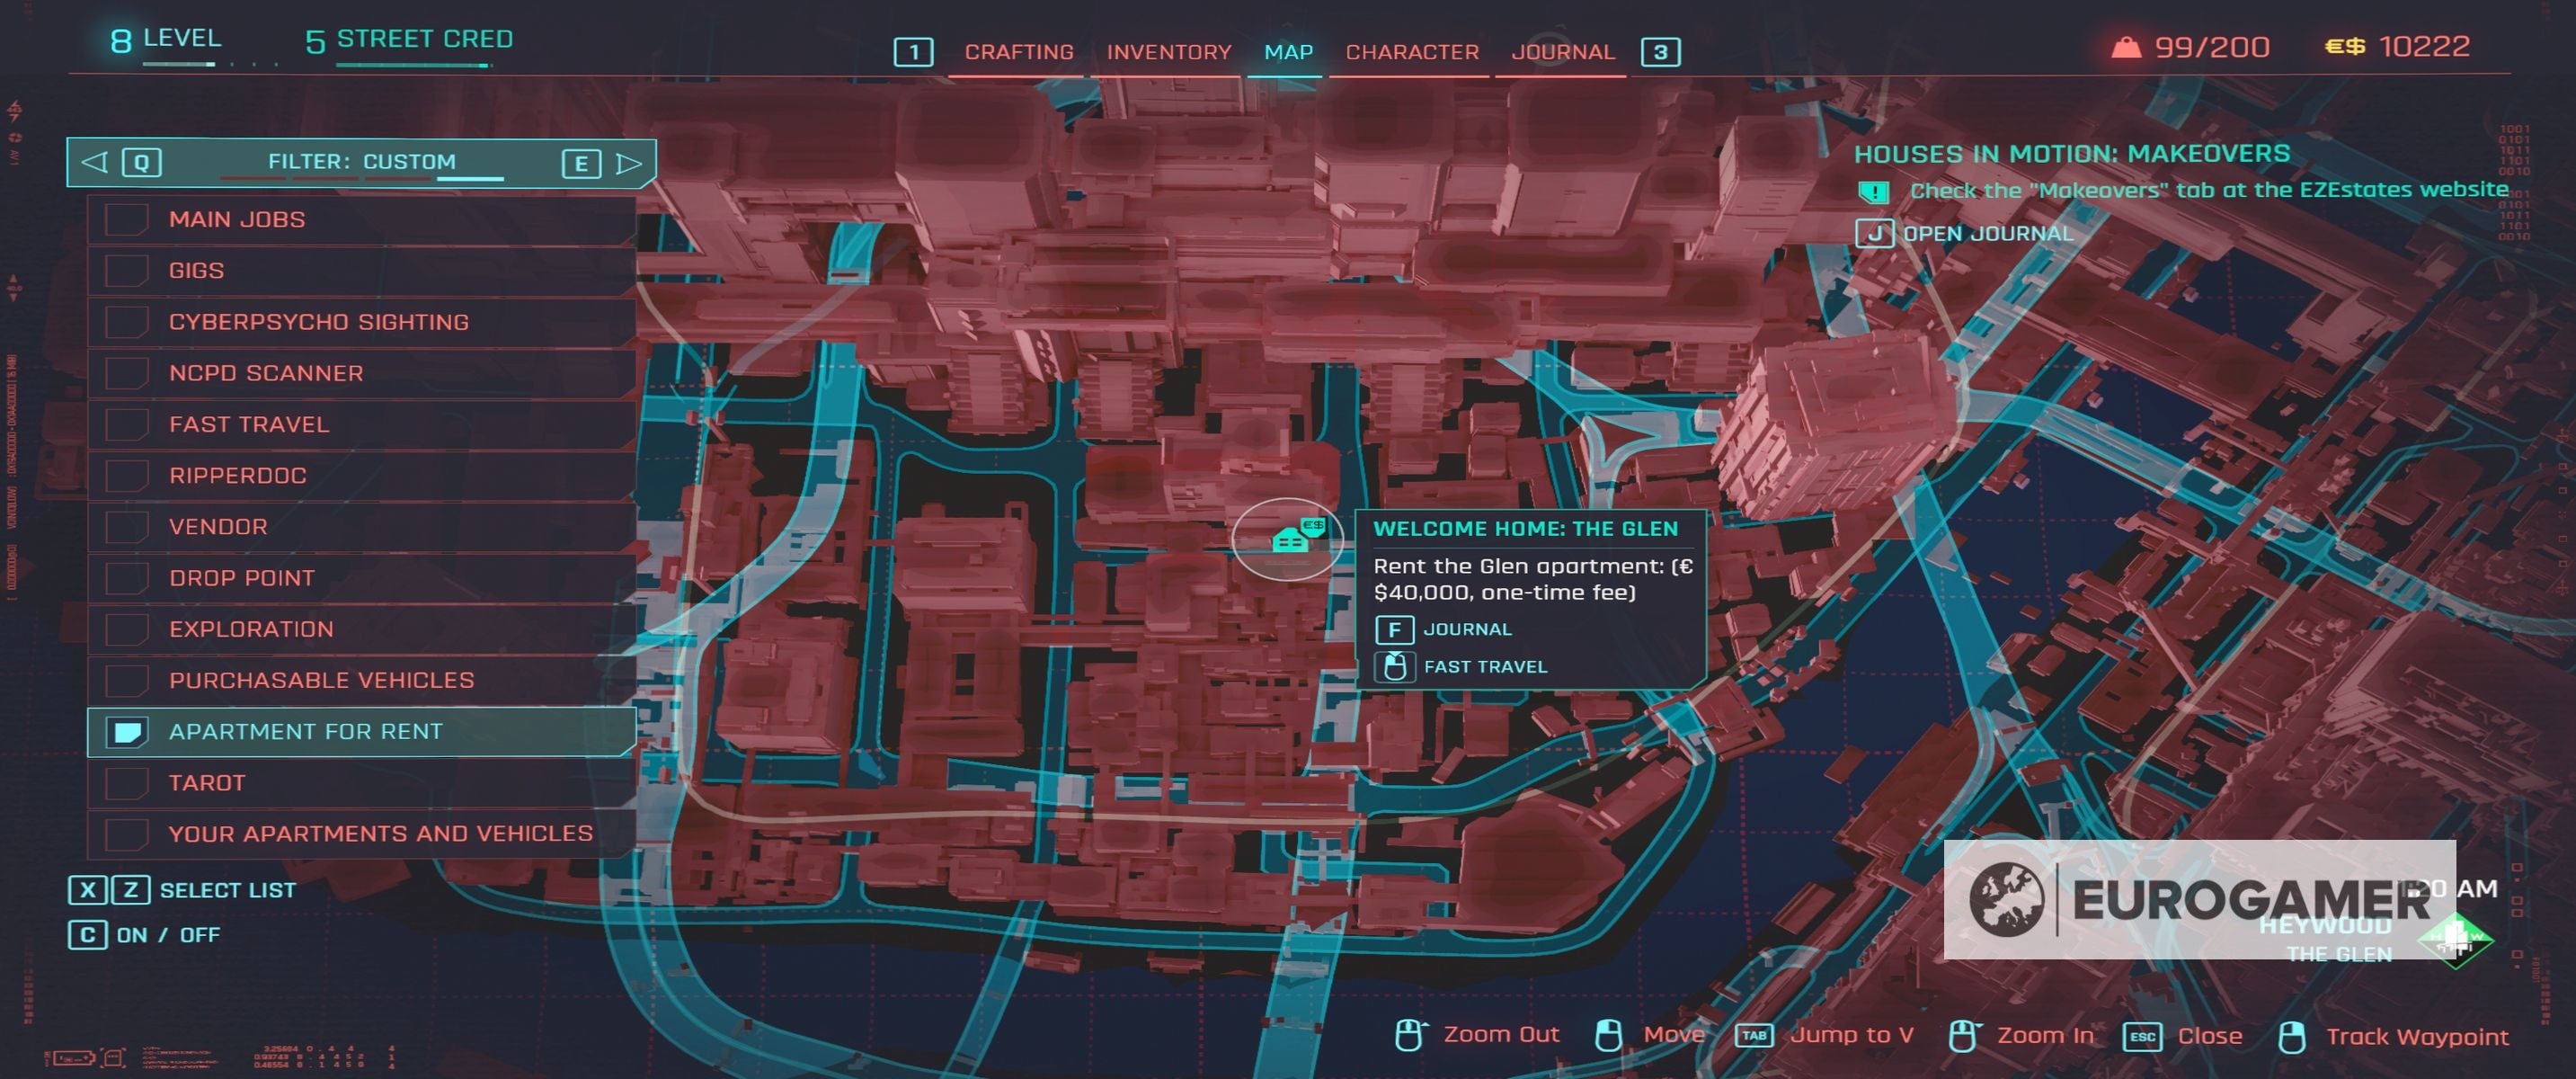Click the Glen apartment map marker

1291,540
